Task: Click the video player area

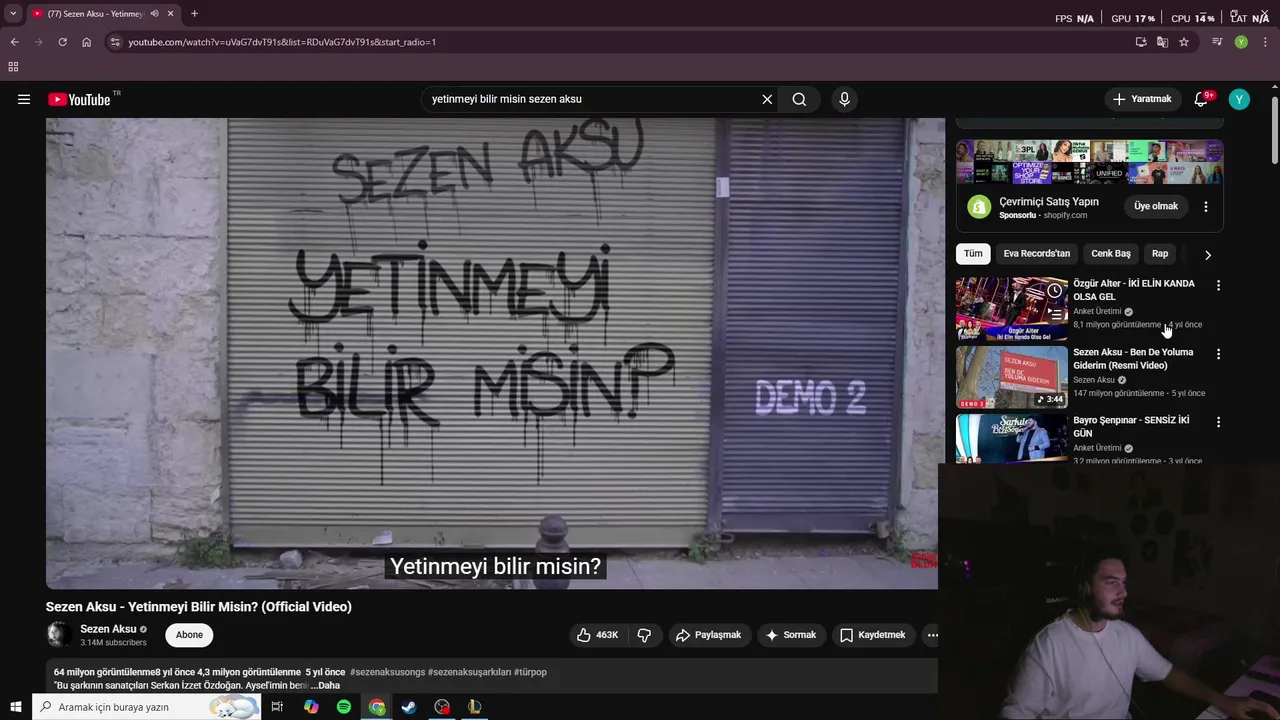Action: point(495,353)
